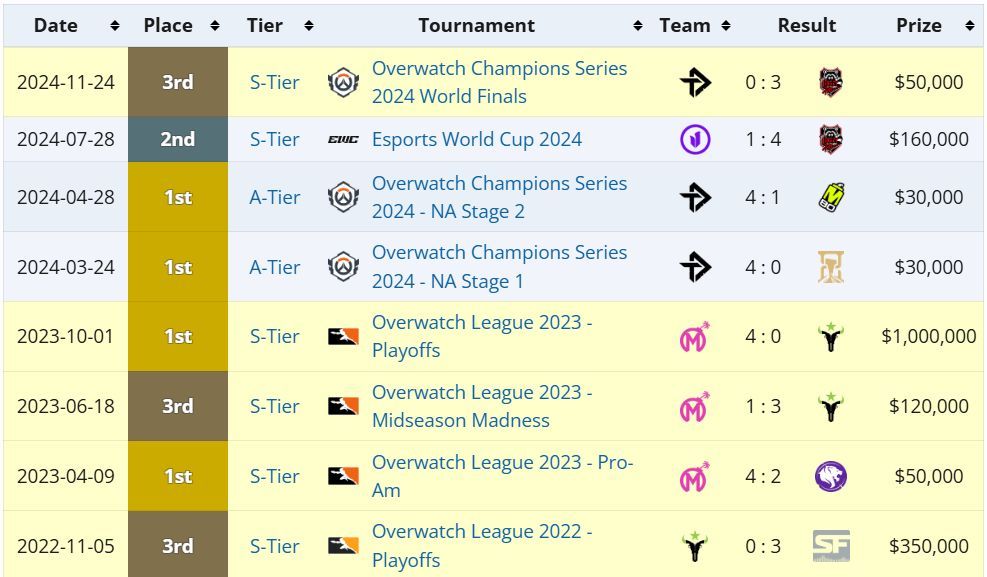The height and width of the screenshot is (577, 987).
Task: Sort the table by Date column
Action: pos(115,26)
